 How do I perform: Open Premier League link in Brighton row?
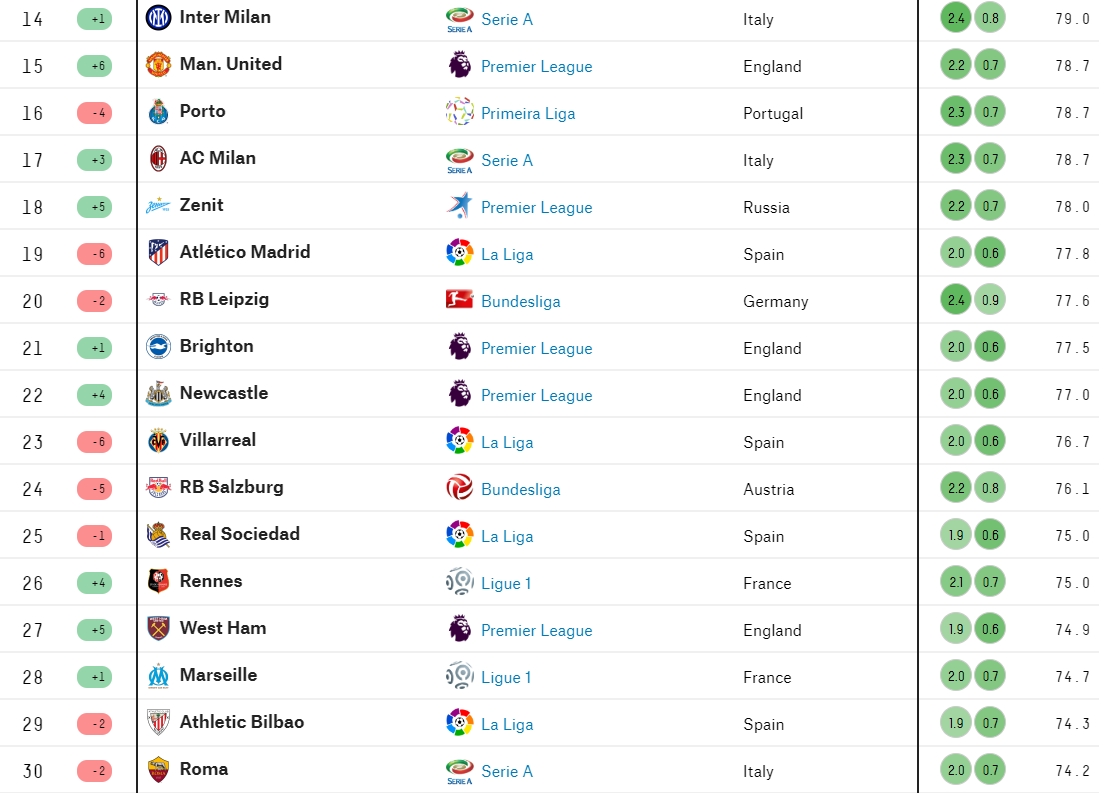(x=536, y=348)
